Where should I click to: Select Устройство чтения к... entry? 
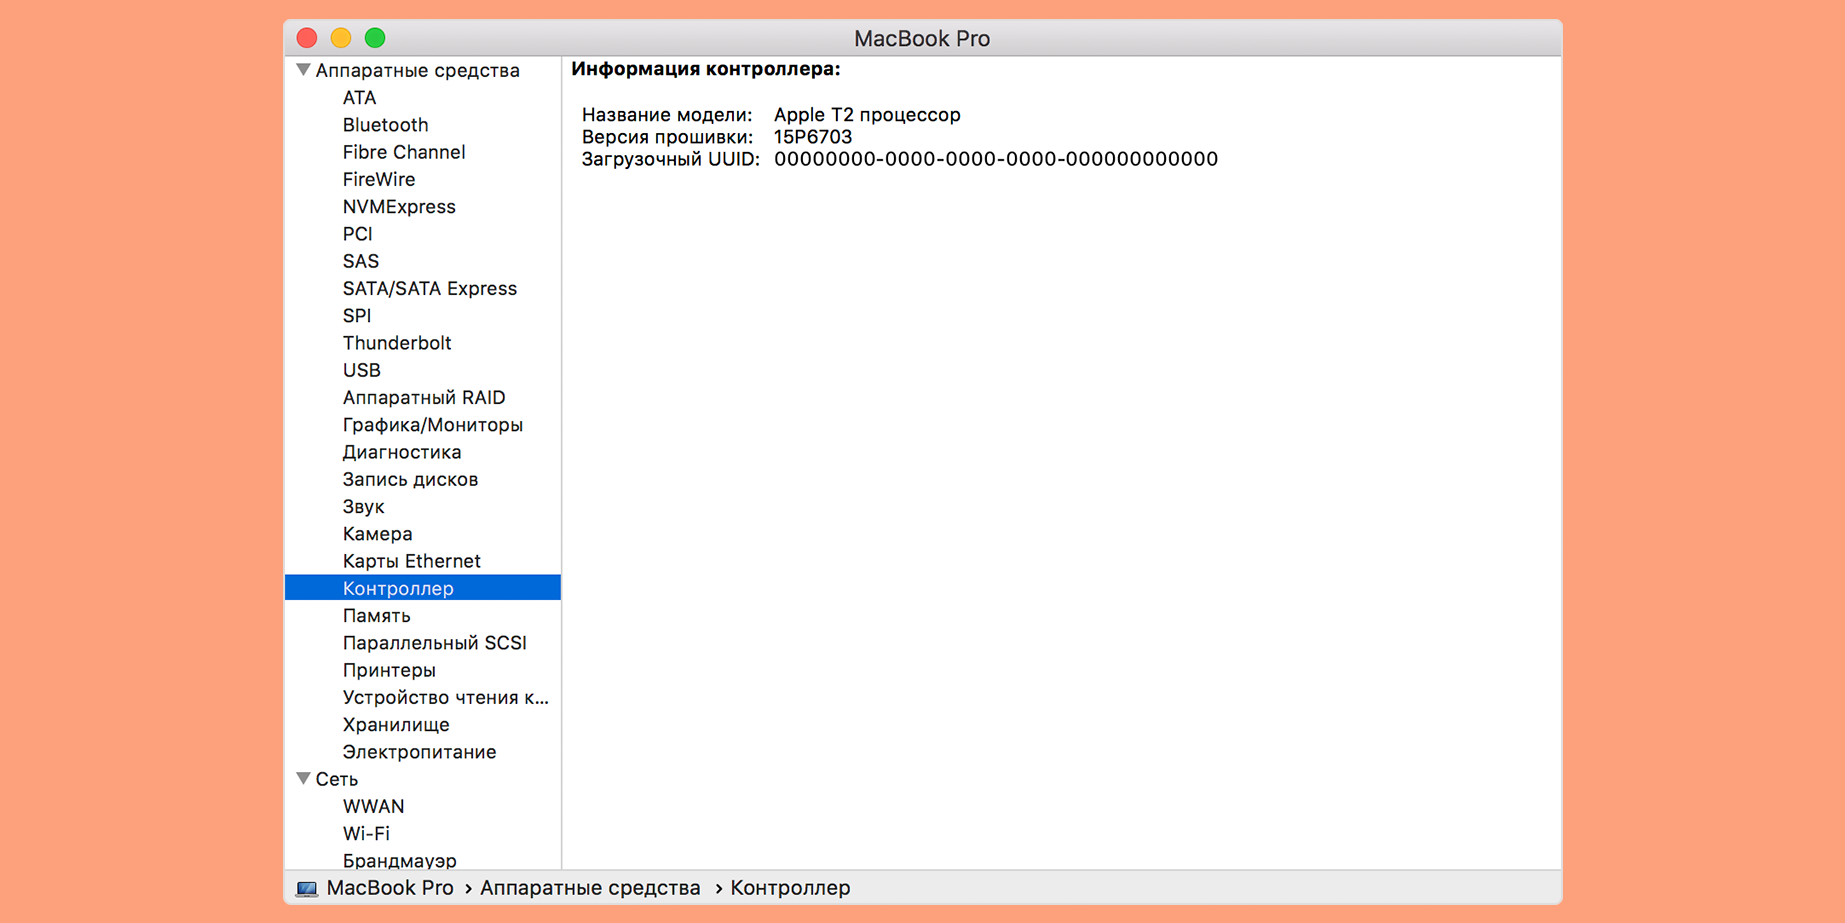(x=445, y=697)
